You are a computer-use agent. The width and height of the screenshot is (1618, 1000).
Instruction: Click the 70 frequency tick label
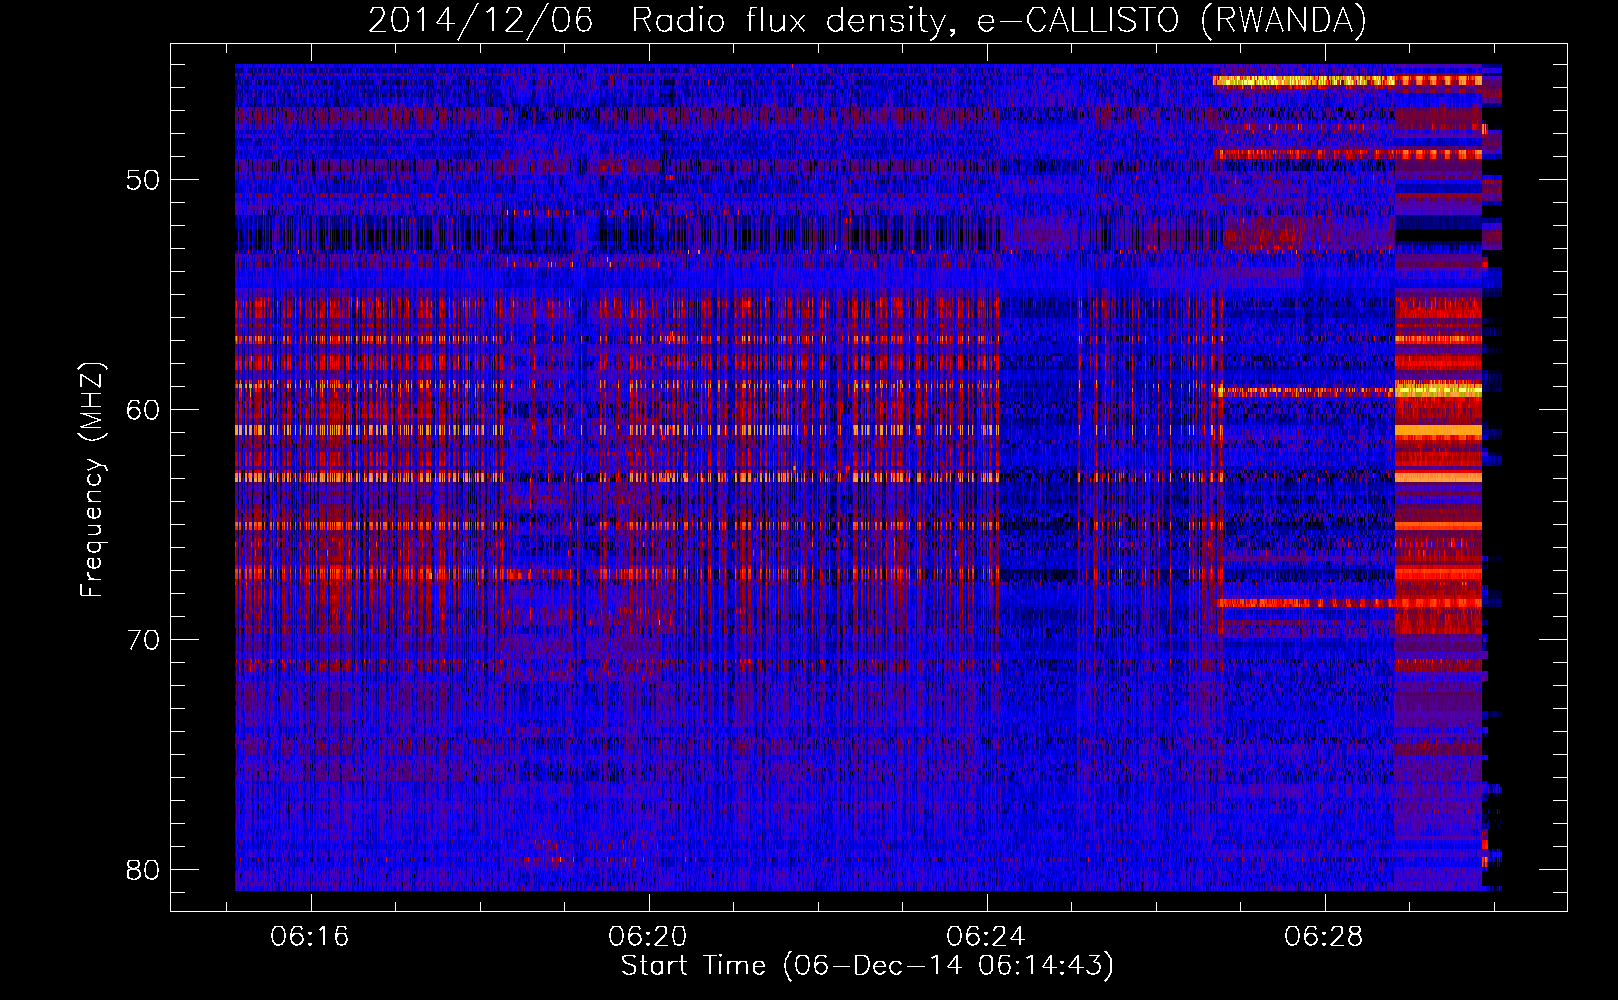pos(143,640)
